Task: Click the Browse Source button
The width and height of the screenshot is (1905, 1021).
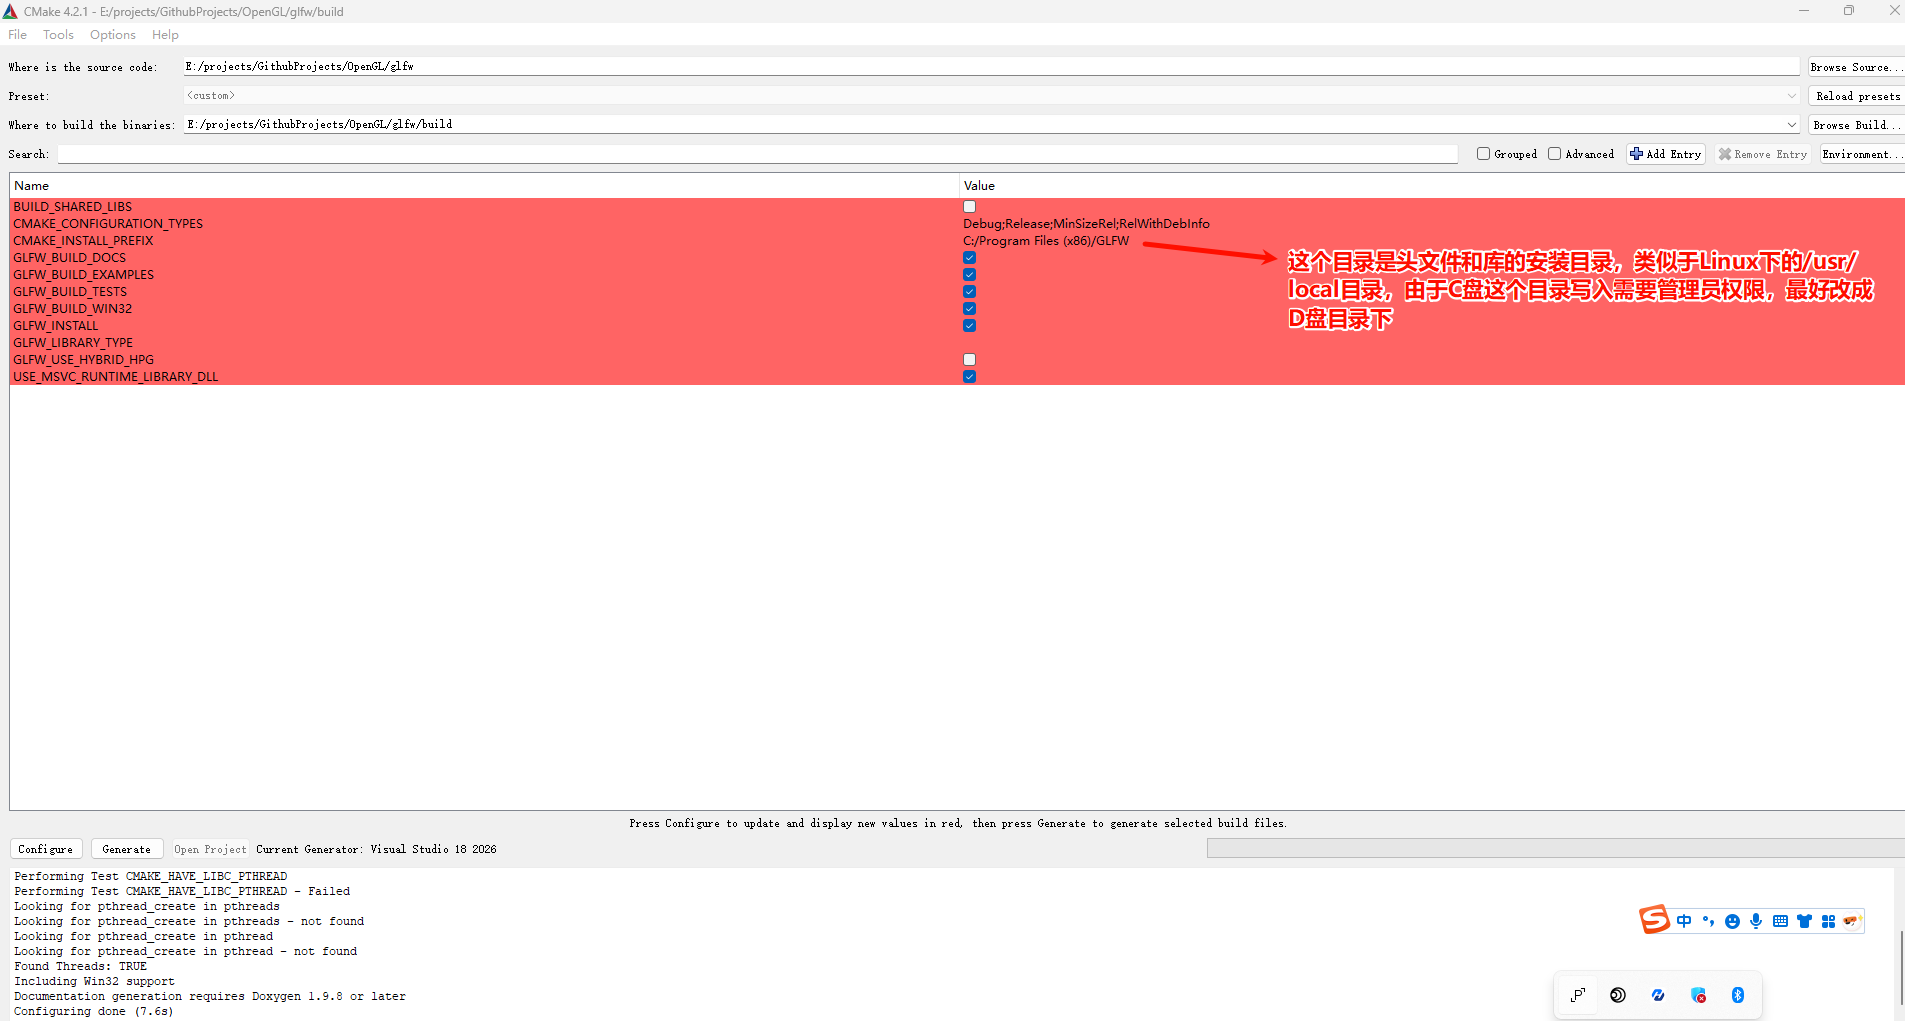Action: click(1856, 67)
